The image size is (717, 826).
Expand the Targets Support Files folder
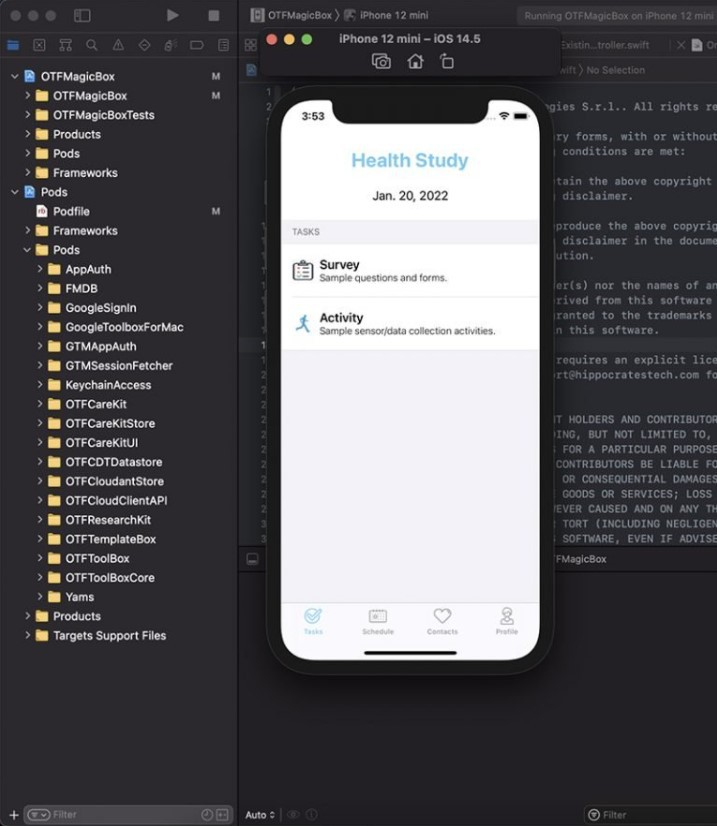click(x=27, y=635)
